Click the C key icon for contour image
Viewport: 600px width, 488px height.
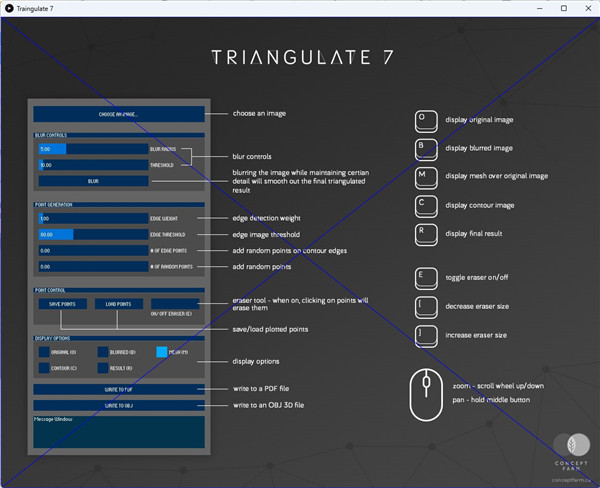[426, 207]
